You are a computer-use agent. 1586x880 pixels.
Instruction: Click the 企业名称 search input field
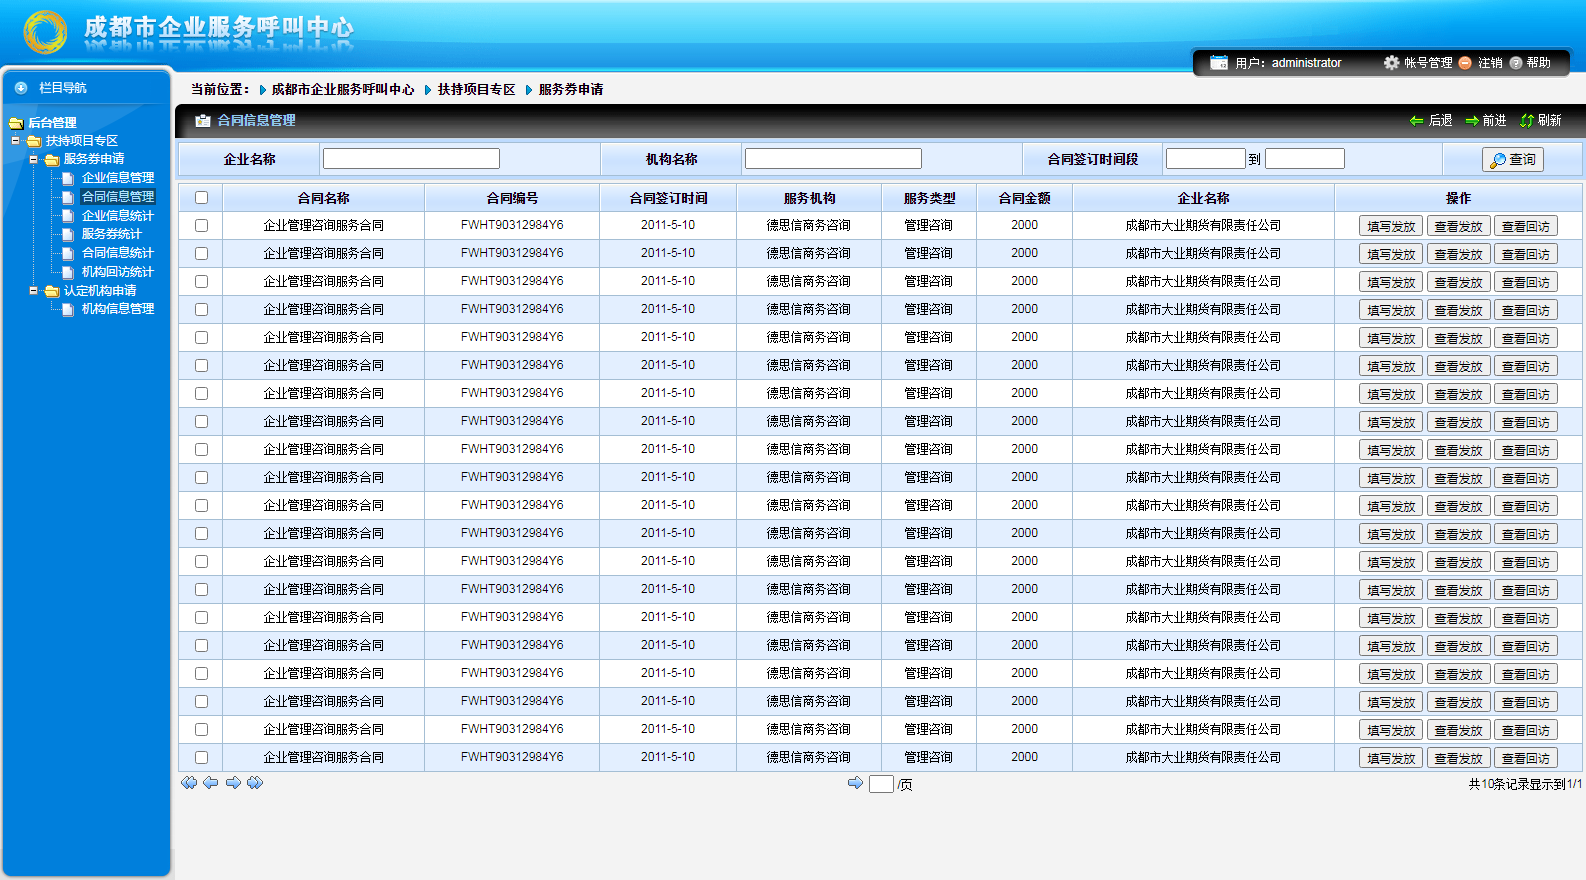[x=411, y=159]
